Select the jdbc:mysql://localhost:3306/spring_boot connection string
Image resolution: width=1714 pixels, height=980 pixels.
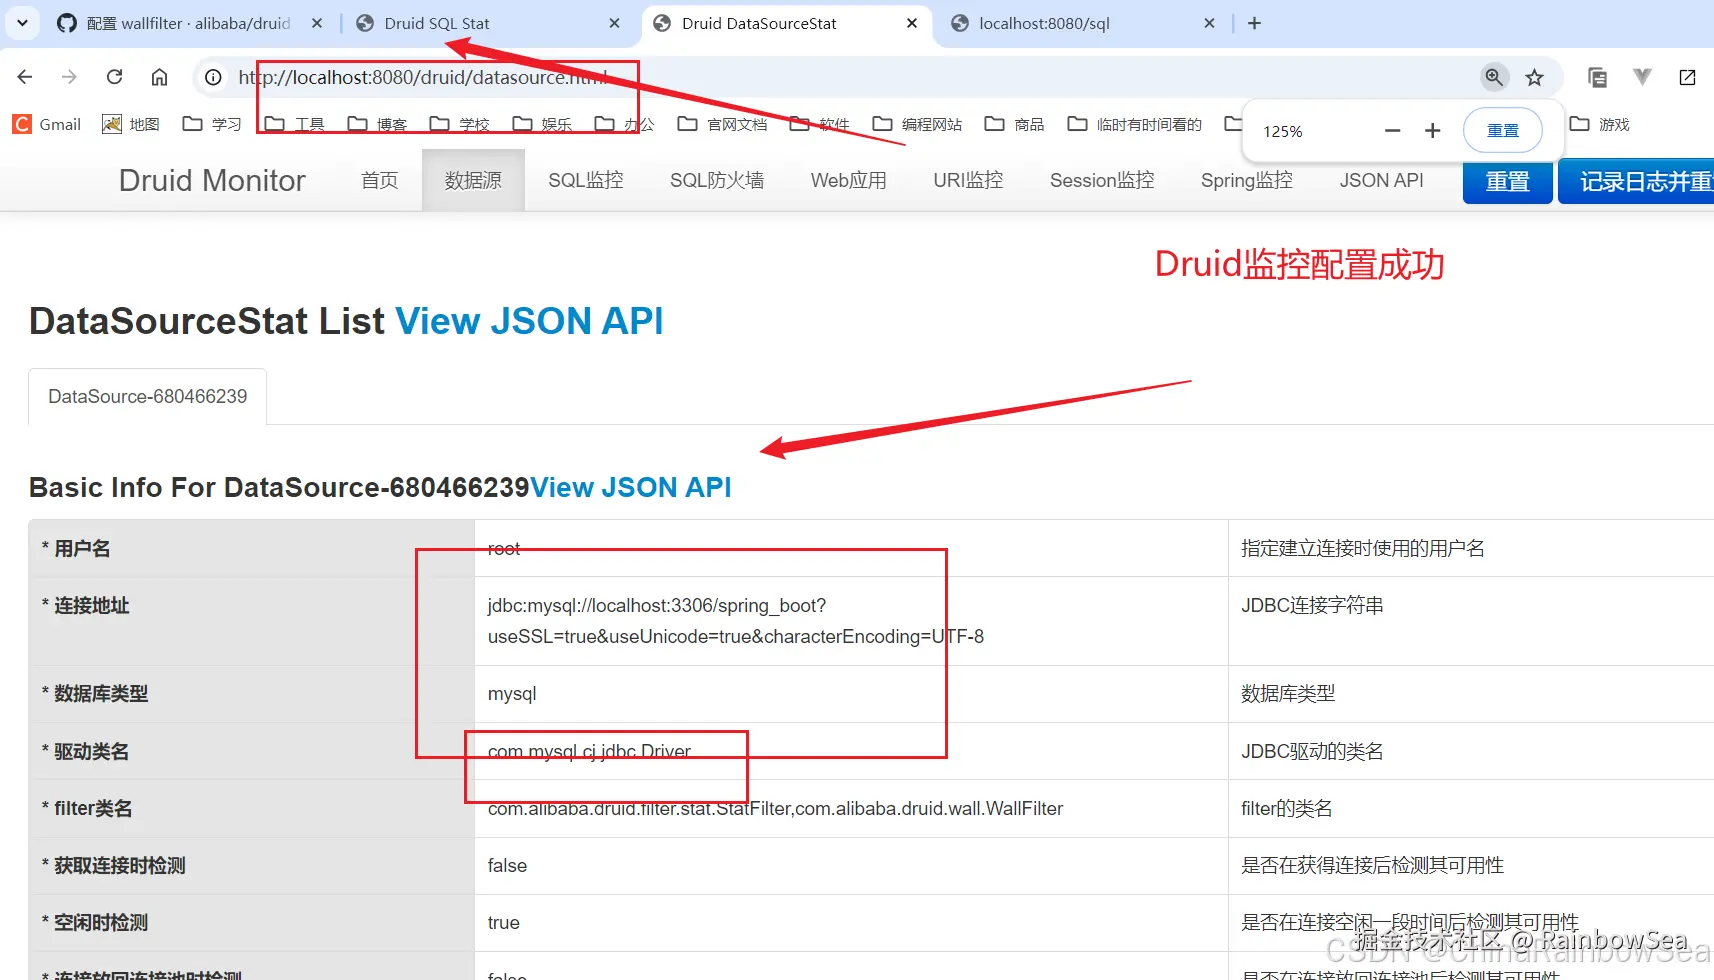click(x=736, y=621)
